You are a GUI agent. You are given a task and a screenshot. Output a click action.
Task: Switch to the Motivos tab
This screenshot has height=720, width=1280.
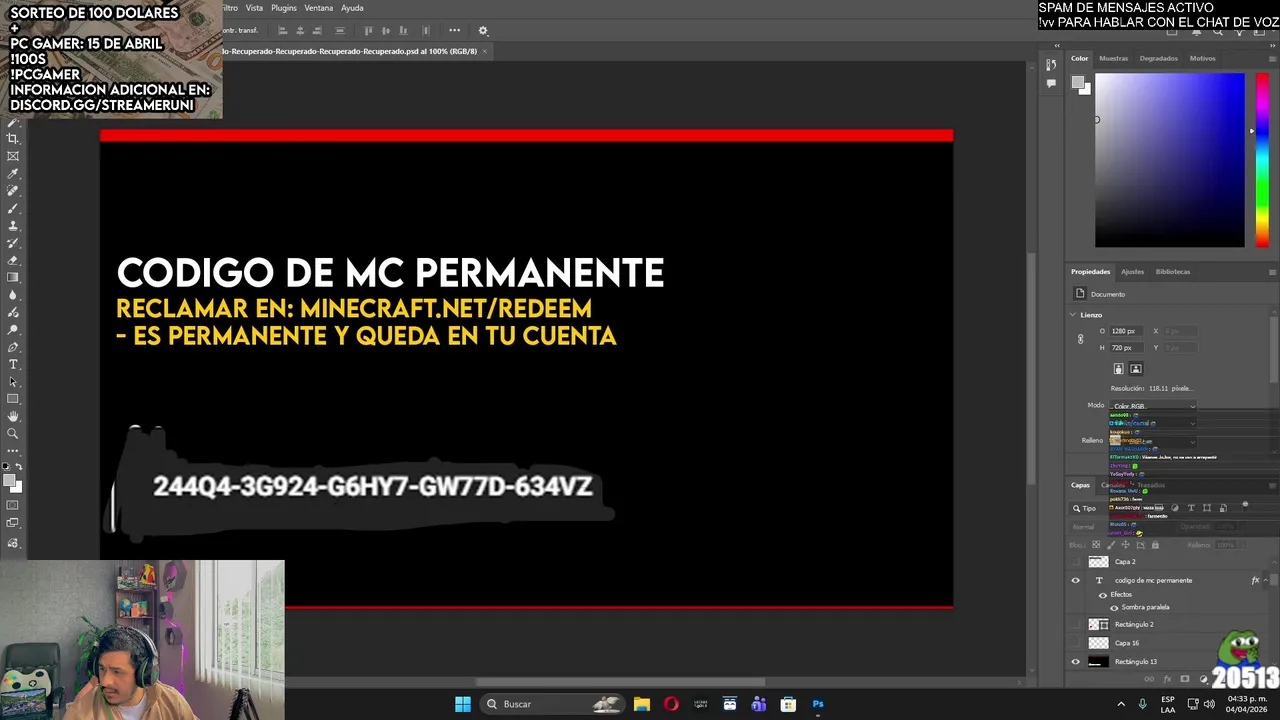click(x=1202, y=58)
